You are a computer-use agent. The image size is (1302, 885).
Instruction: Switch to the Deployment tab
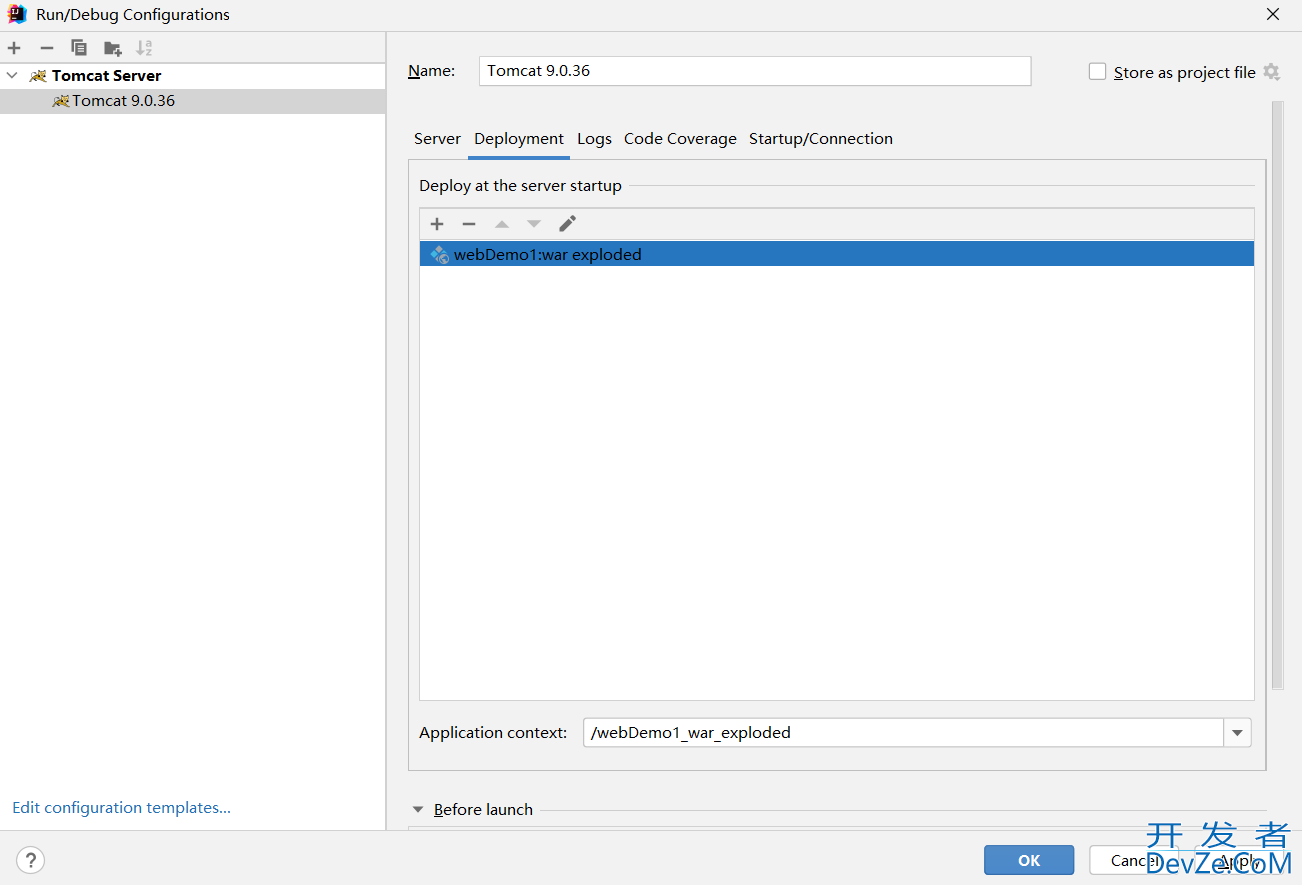(519, 139)
